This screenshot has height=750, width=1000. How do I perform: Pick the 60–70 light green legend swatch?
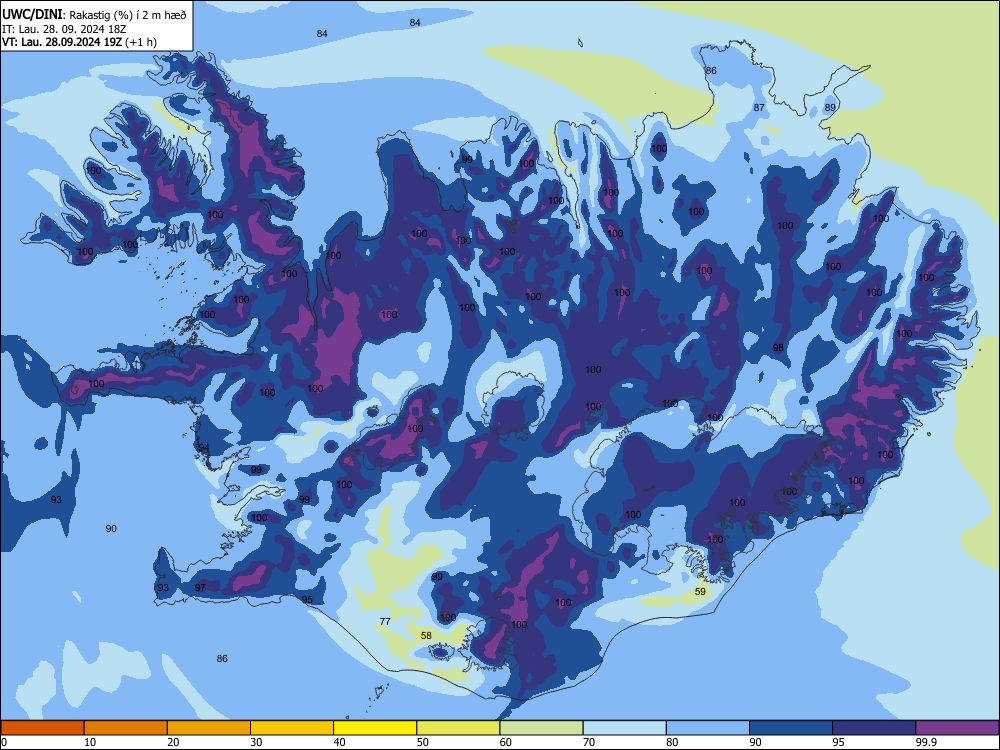coord(541,728)
